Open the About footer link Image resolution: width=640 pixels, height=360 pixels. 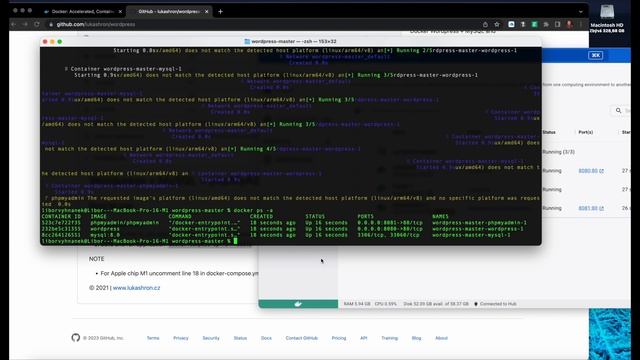(x=441, y=338)
